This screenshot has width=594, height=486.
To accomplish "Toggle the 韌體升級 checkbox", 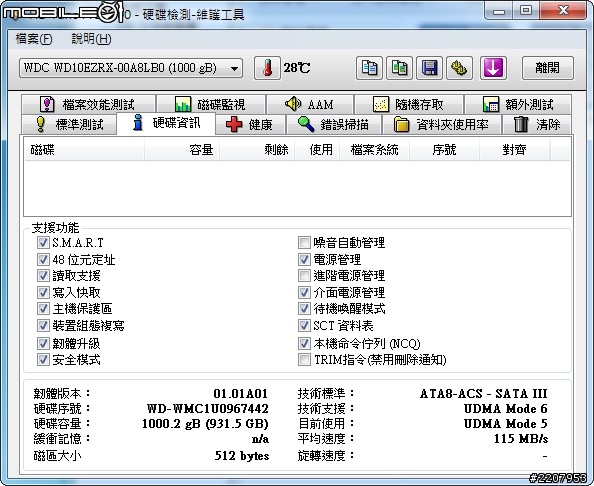I will click(x=43, y=343).
